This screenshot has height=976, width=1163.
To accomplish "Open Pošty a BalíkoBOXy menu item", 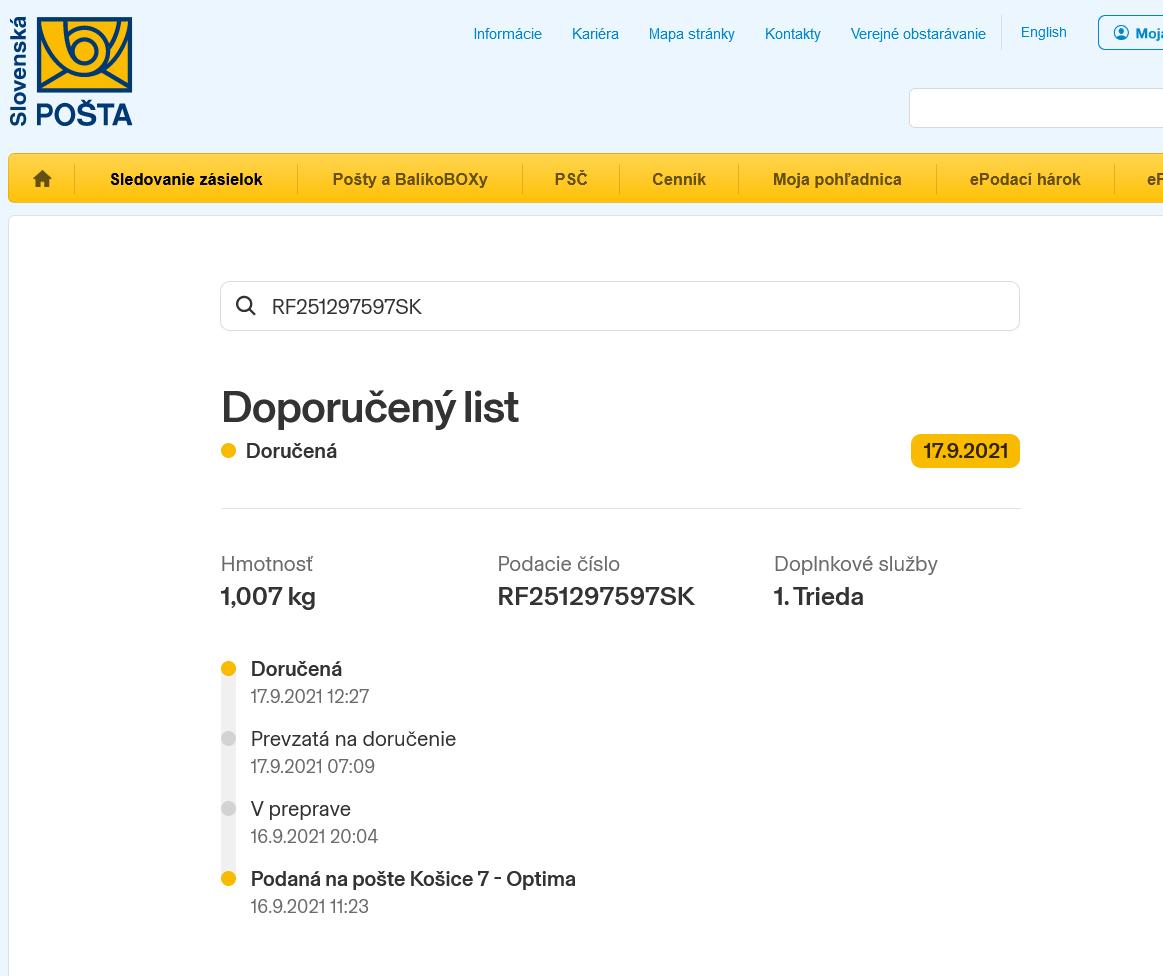I will (410, 179).
